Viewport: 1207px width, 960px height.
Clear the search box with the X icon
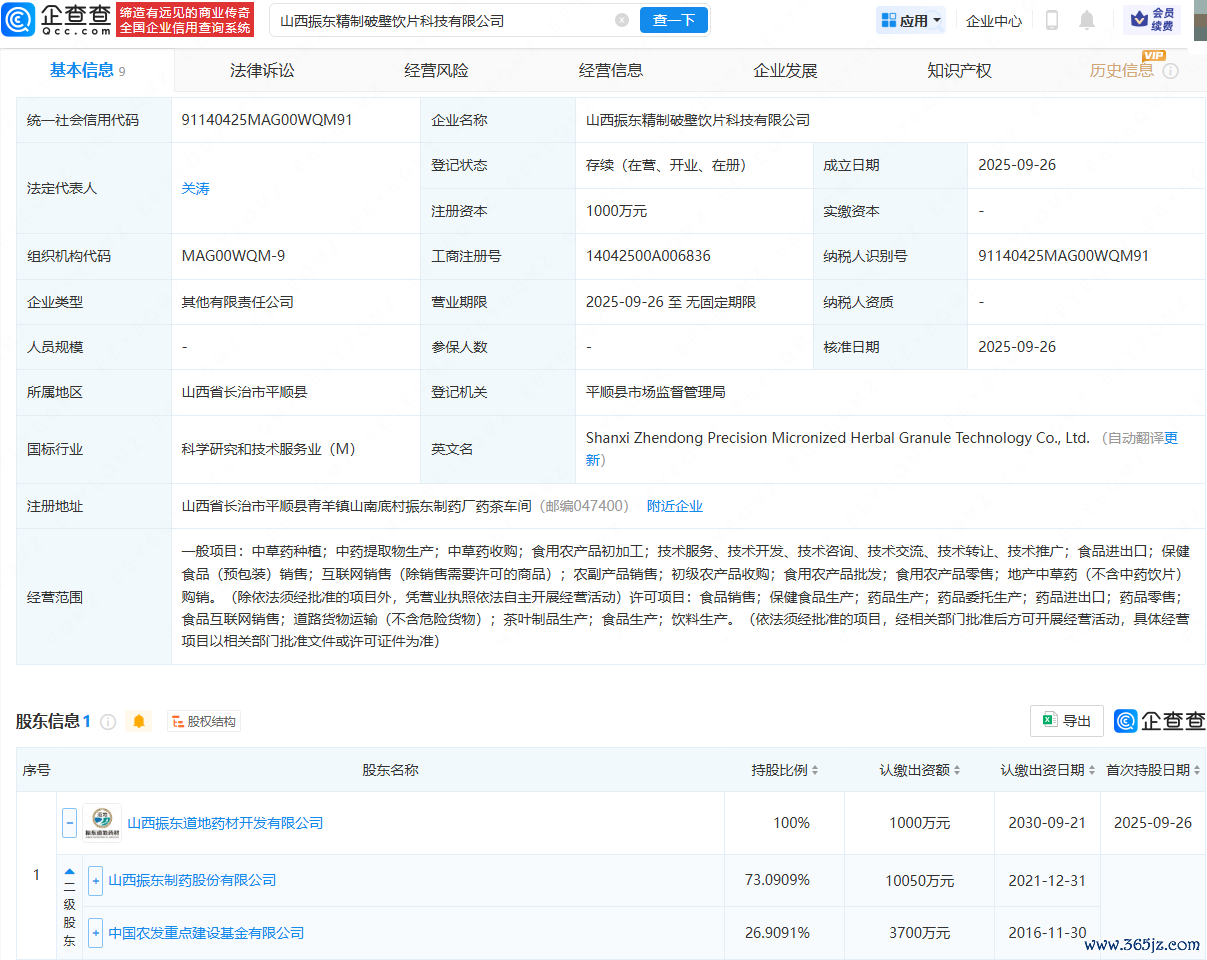pyautogui.click(x=622, y=20)
